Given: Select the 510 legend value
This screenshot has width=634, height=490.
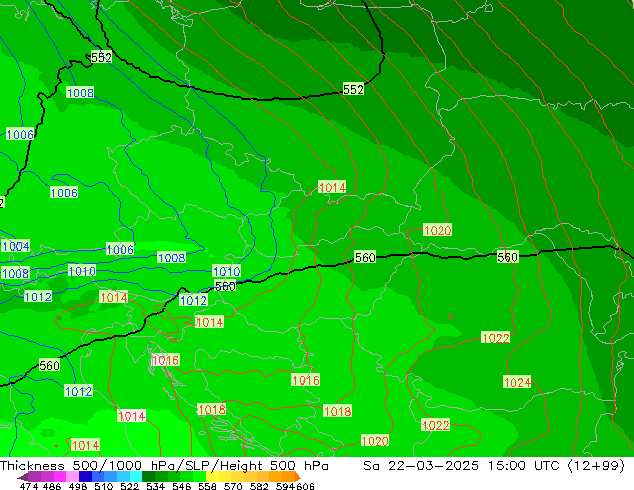Looking at the screenshot, I should click(x=104, y=486).
